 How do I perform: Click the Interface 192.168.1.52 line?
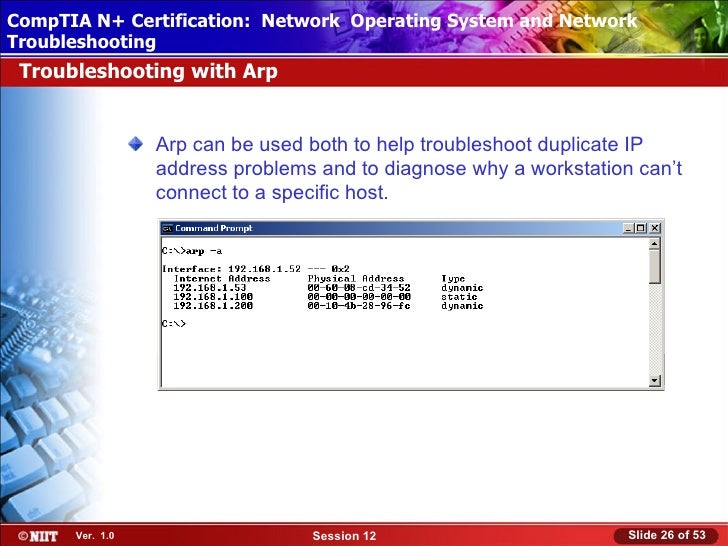click(x=256, y=269)
